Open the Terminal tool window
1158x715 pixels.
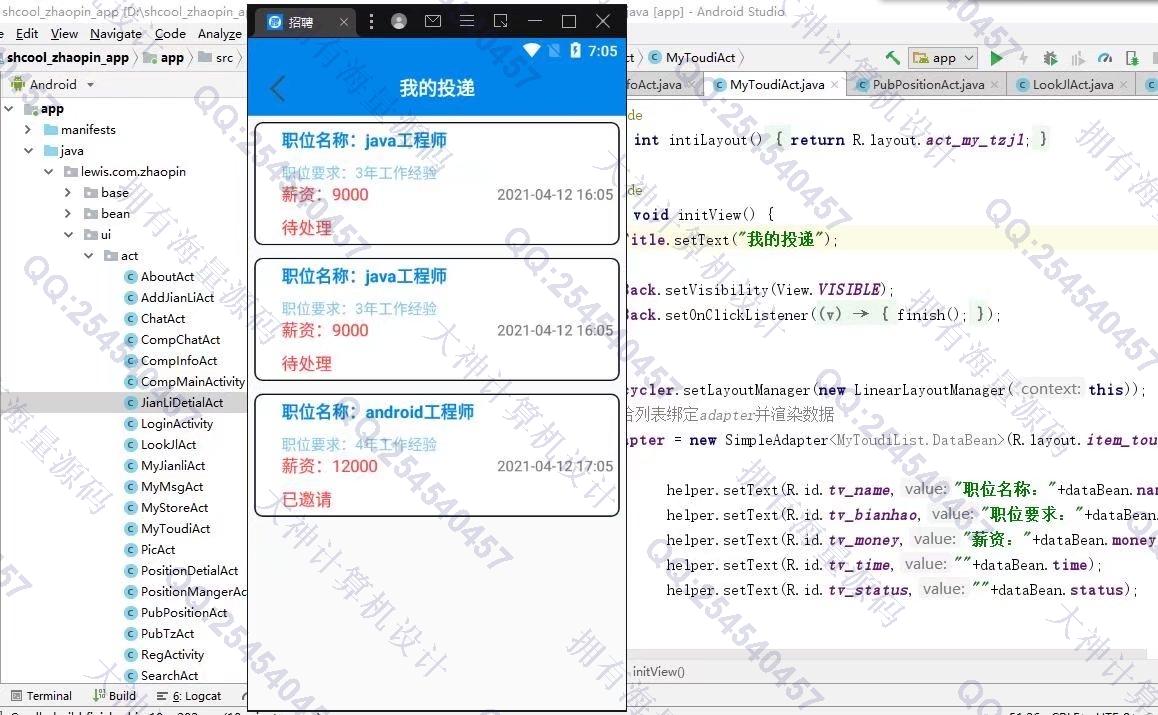pos(41,695)
